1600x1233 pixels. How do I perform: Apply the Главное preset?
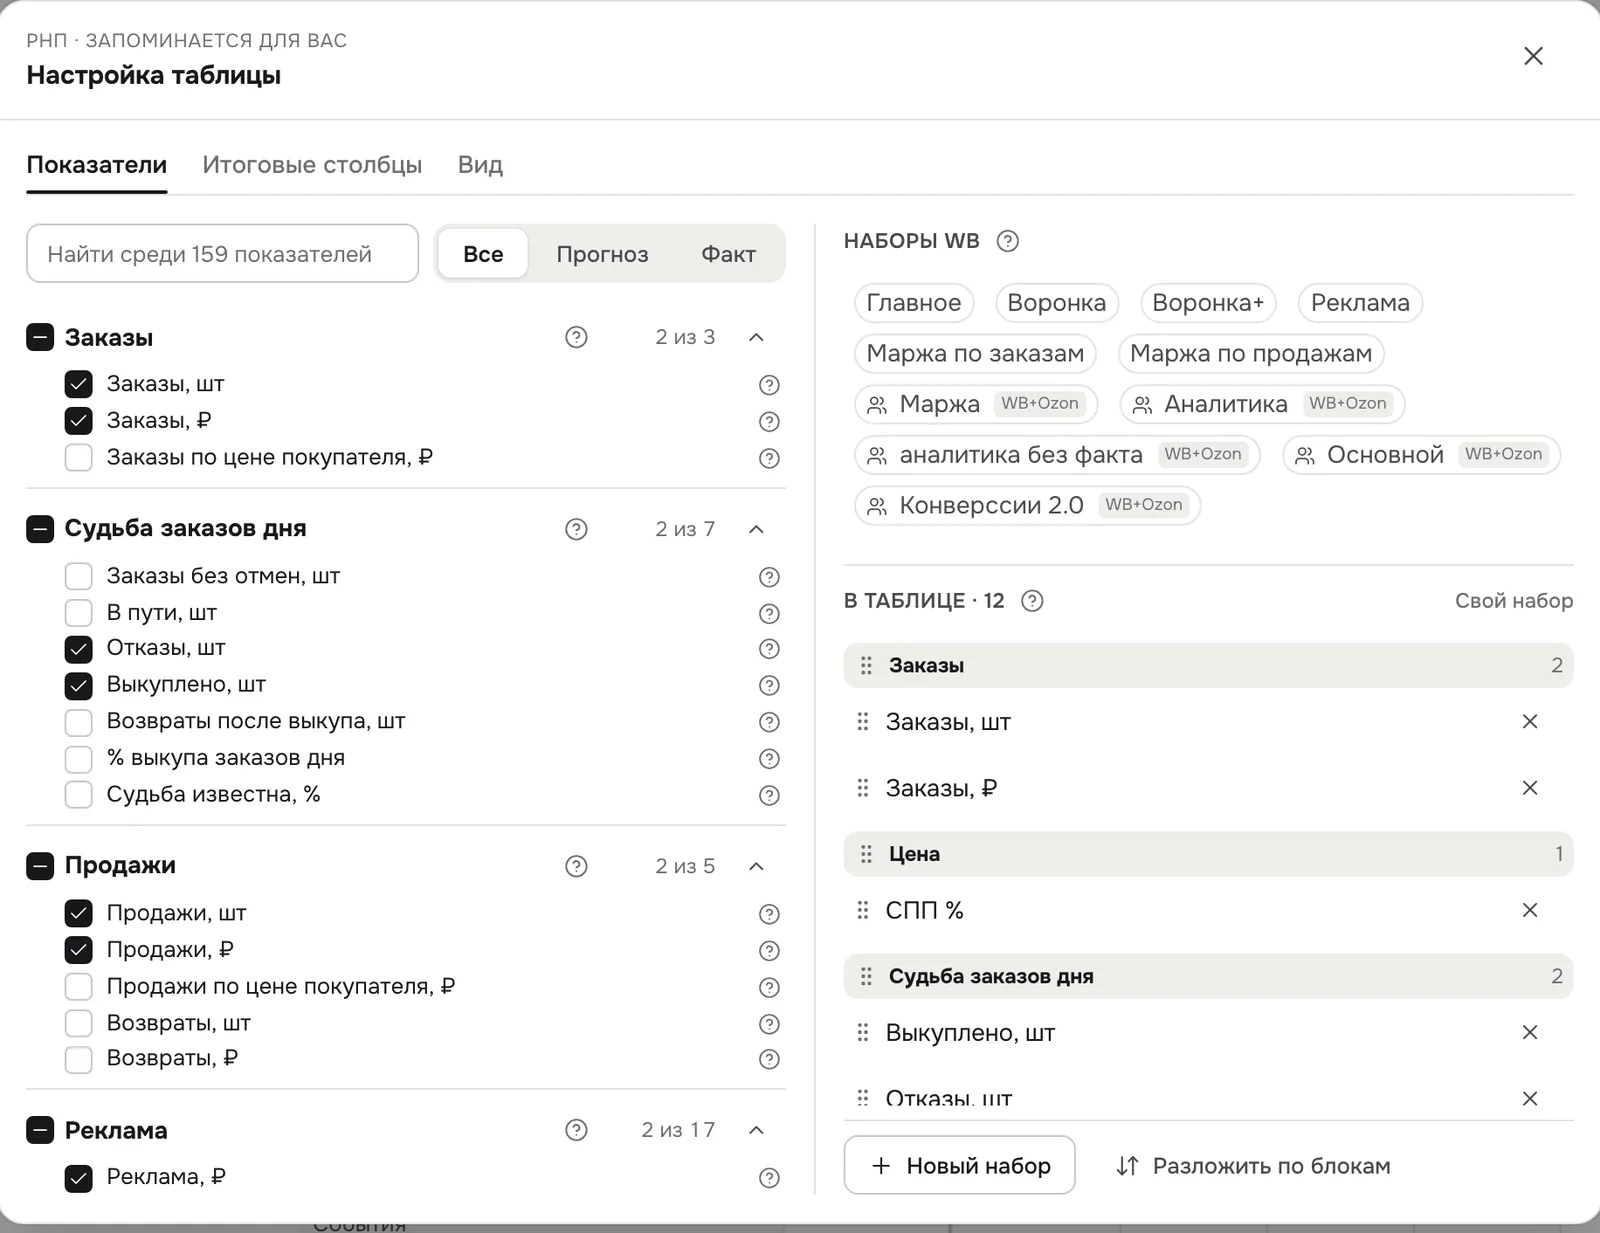[914, 303]
